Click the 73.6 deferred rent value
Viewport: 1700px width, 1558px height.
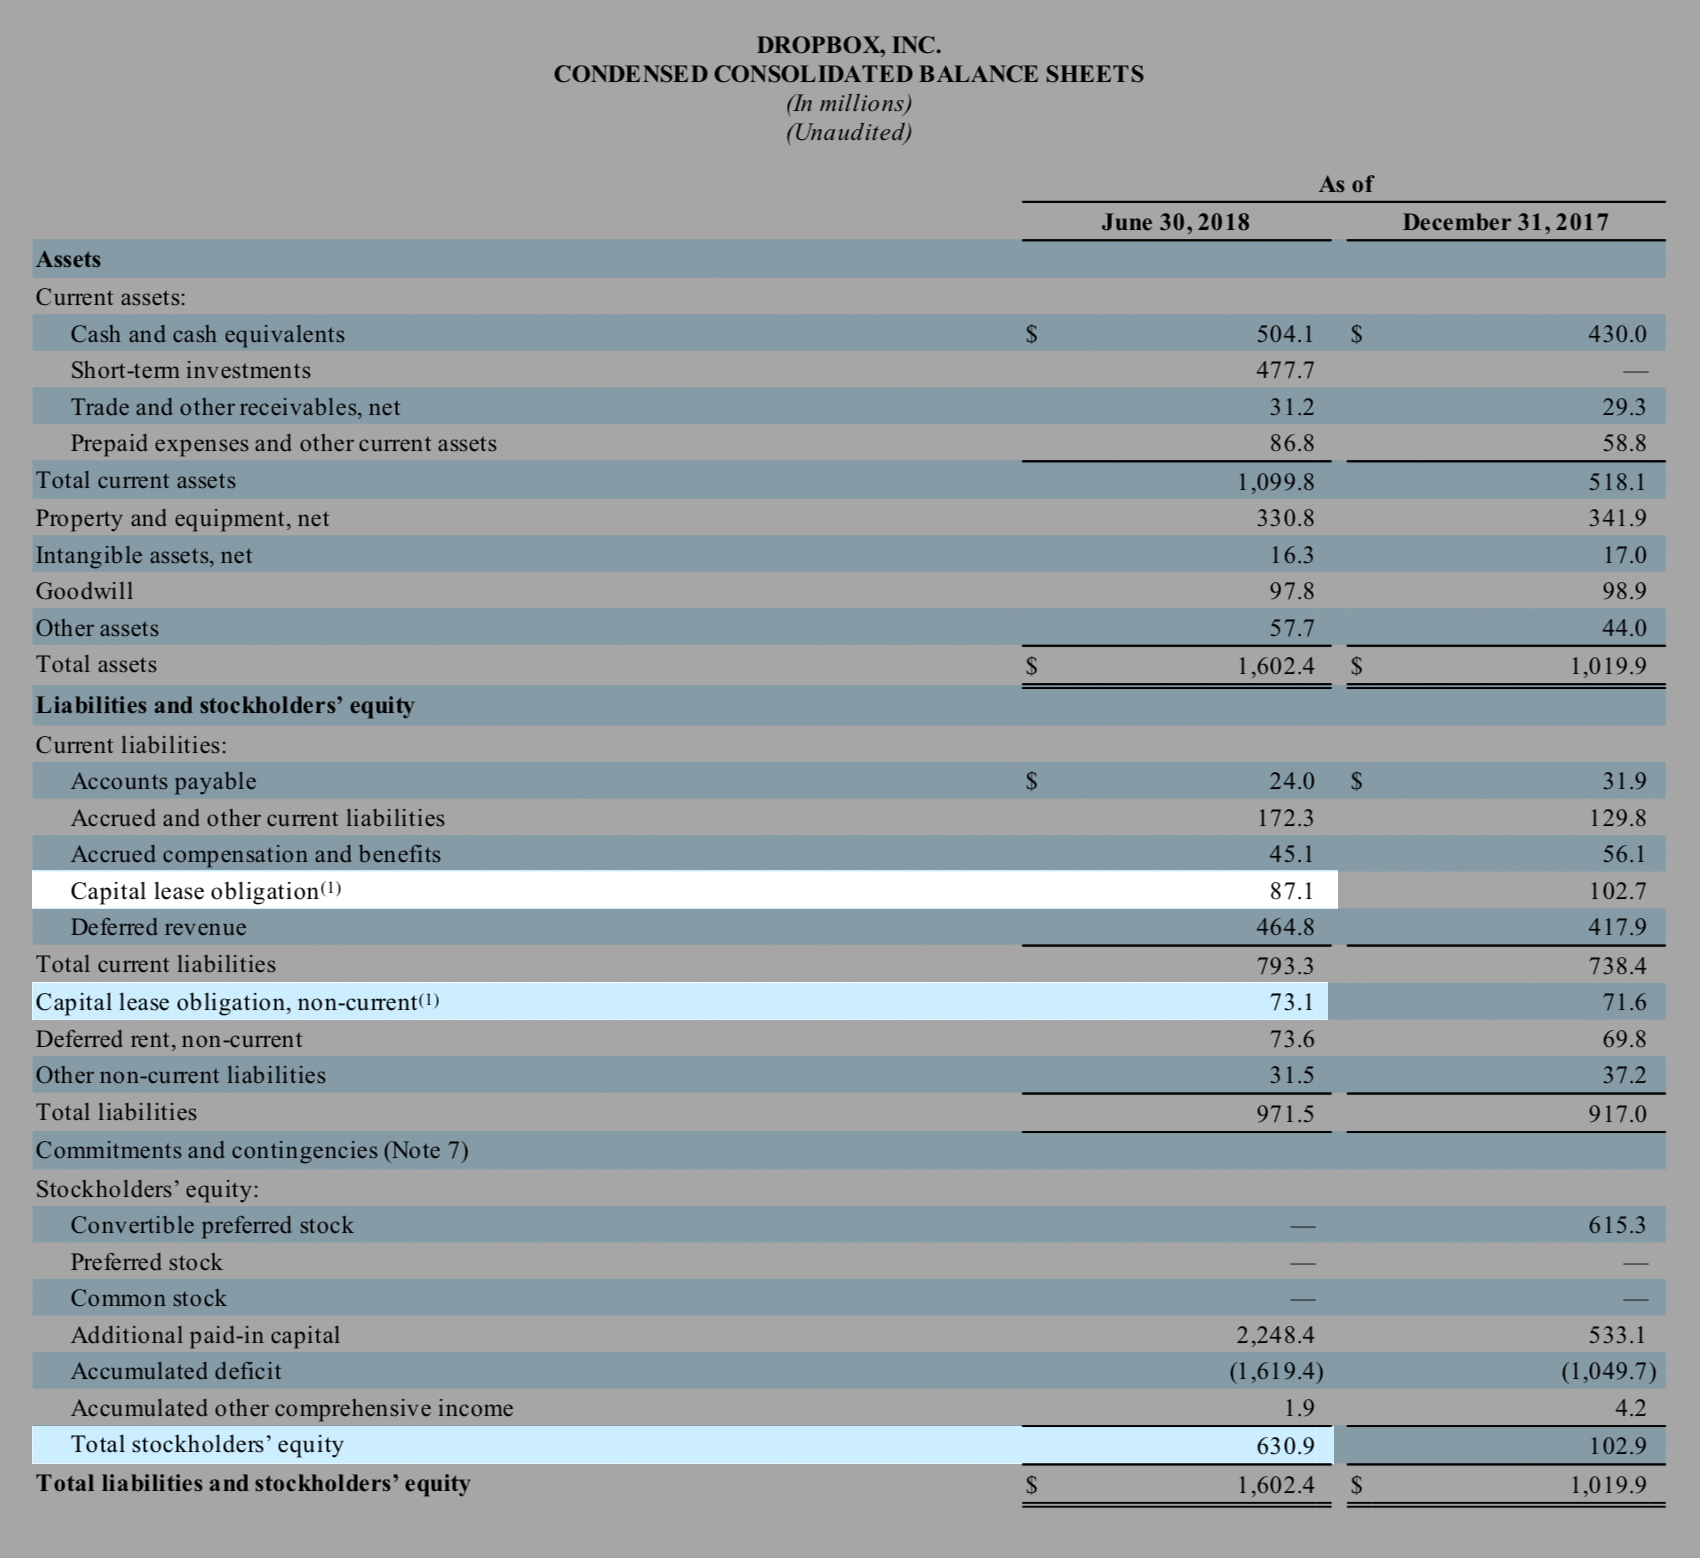[1292, 1039]
